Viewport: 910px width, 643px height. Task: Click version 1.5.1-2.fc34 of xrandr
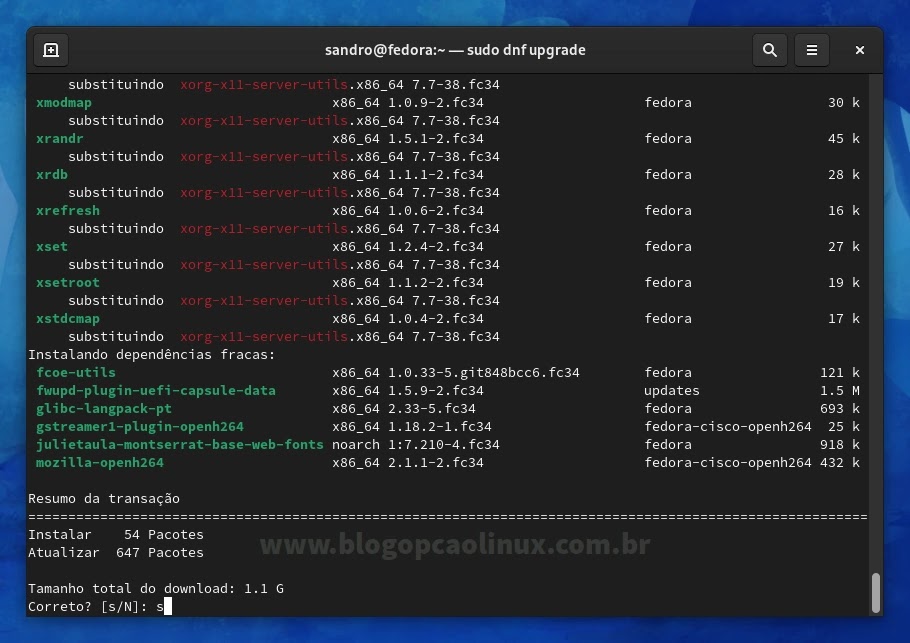tap(436, 139)
